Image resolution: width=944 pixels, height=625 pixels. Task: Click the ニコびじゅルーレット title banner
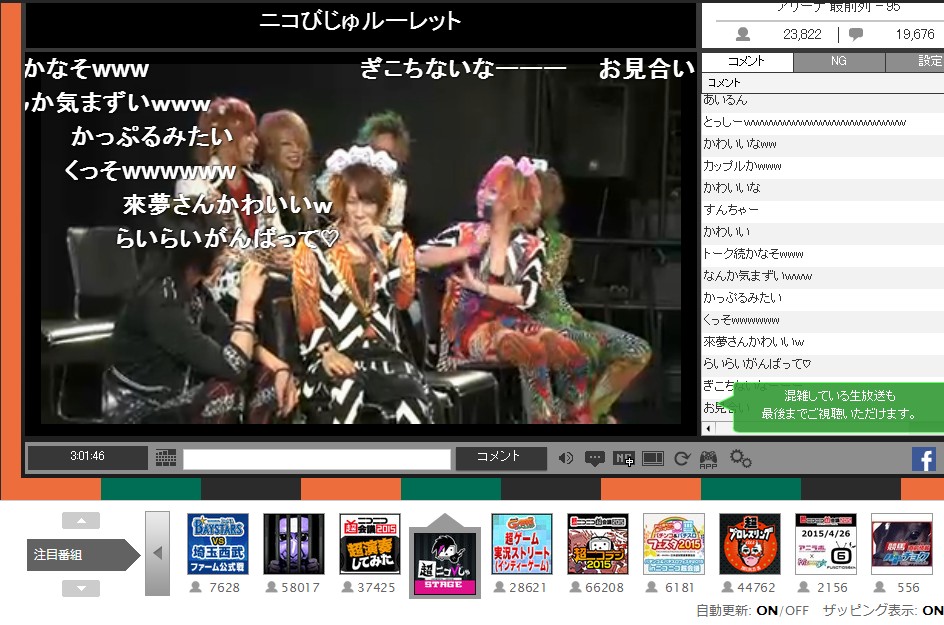(360, 22)
